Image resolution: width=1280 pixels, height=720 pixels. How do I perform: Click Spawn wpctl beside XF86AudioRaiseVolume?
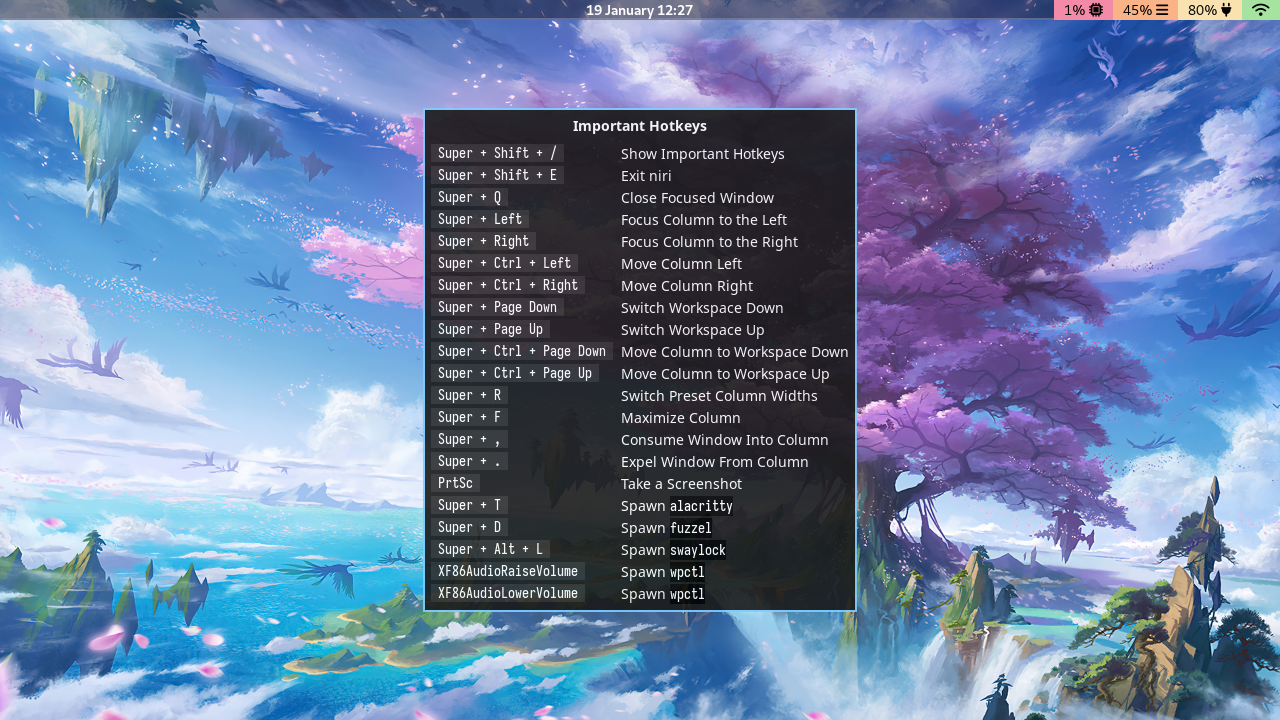pos(663,572)
